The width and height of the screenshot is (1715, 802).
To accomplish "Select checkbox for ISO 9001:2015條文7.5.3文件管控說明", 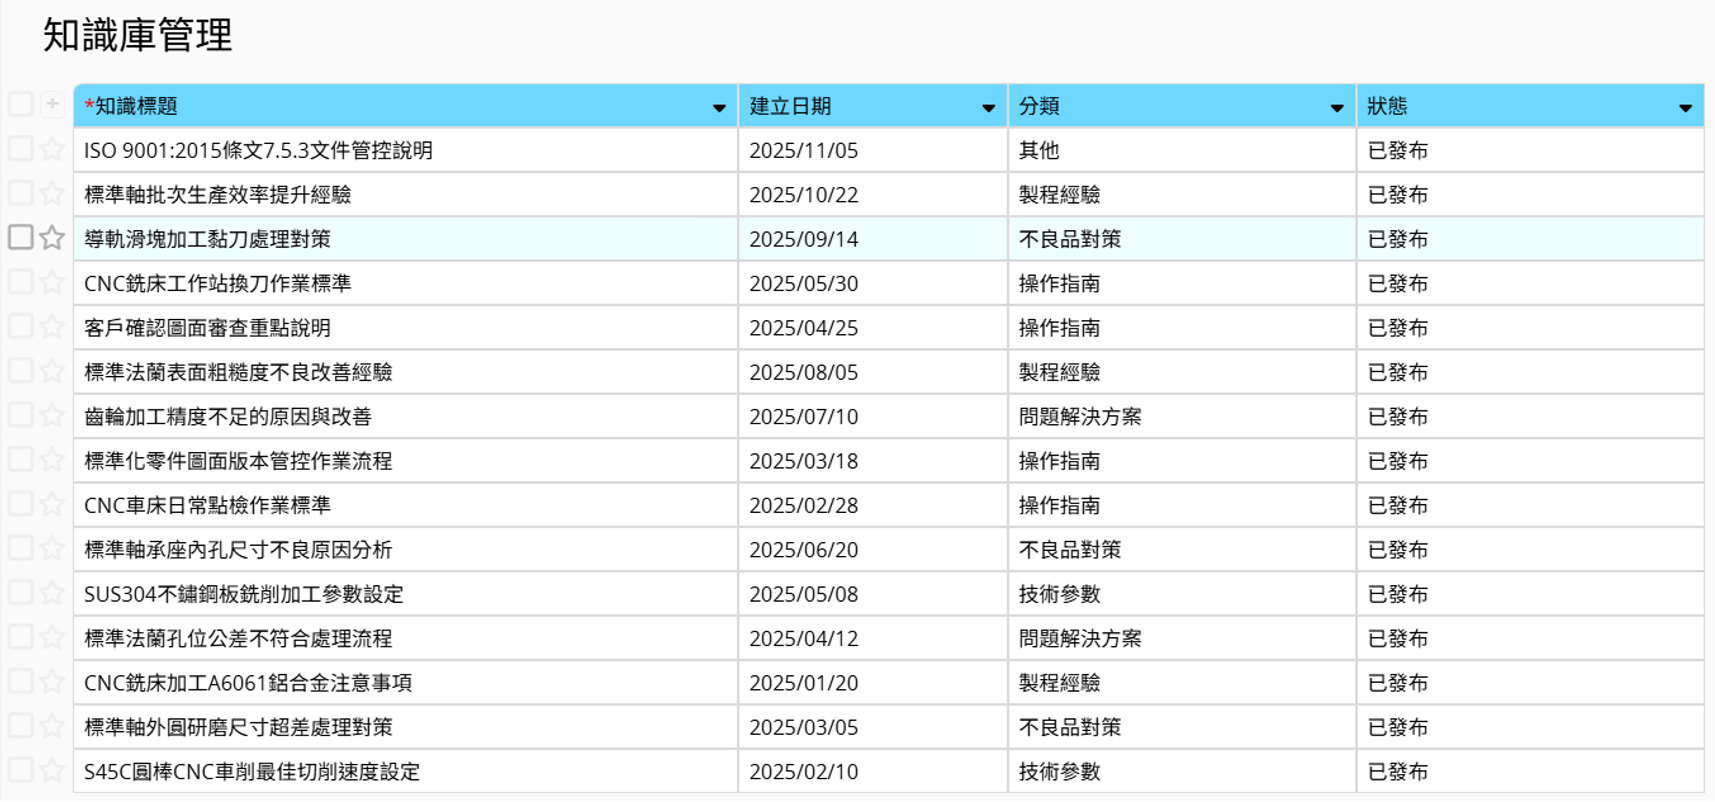I will (20, 149).
